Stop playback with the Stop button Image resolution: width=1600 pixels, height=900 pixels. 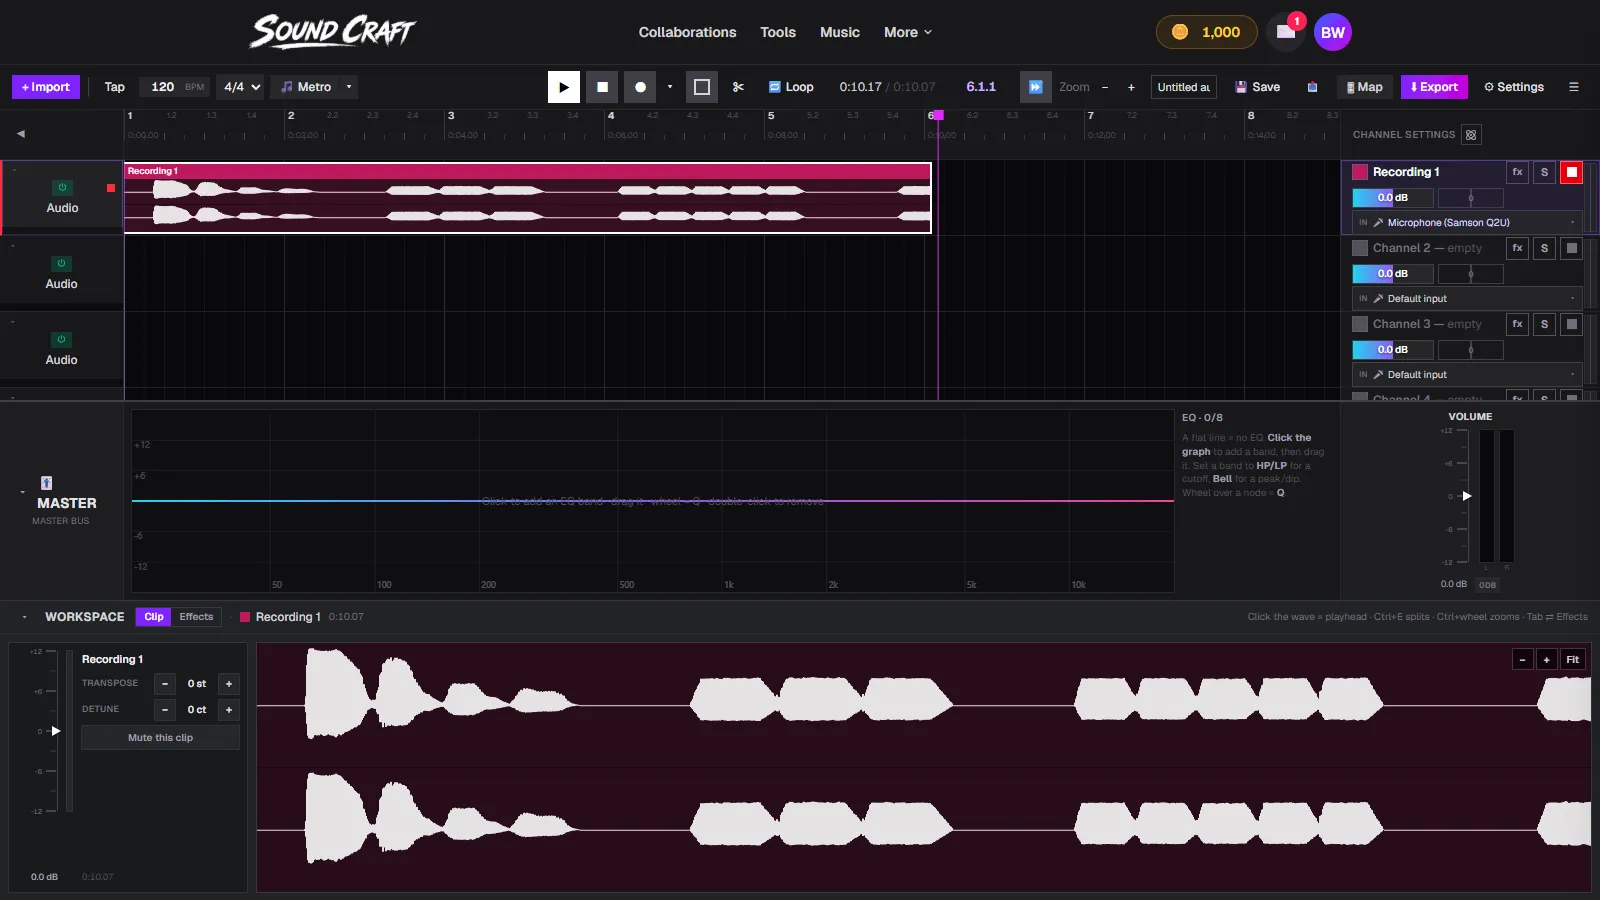tap(602, 87)
